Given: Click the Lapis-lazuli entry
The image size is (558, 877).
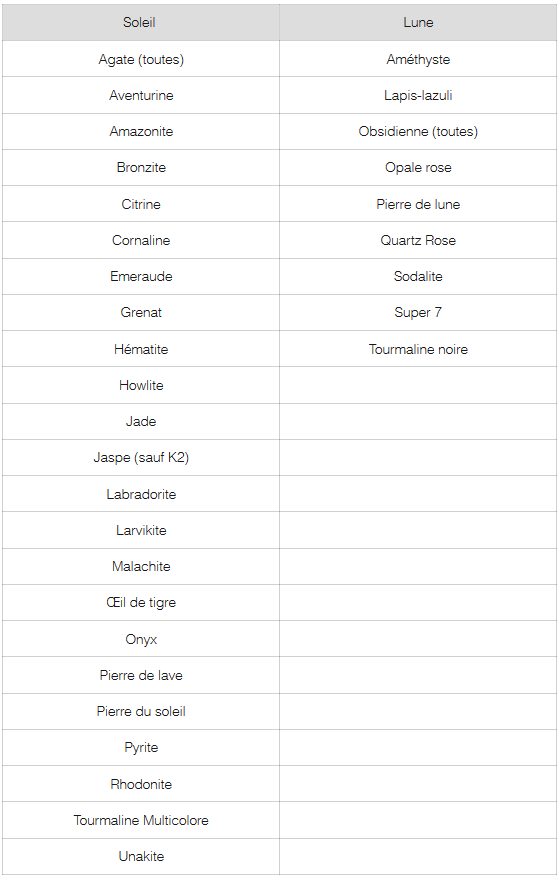Looking at the screenshot, I should tap(418, 95).
